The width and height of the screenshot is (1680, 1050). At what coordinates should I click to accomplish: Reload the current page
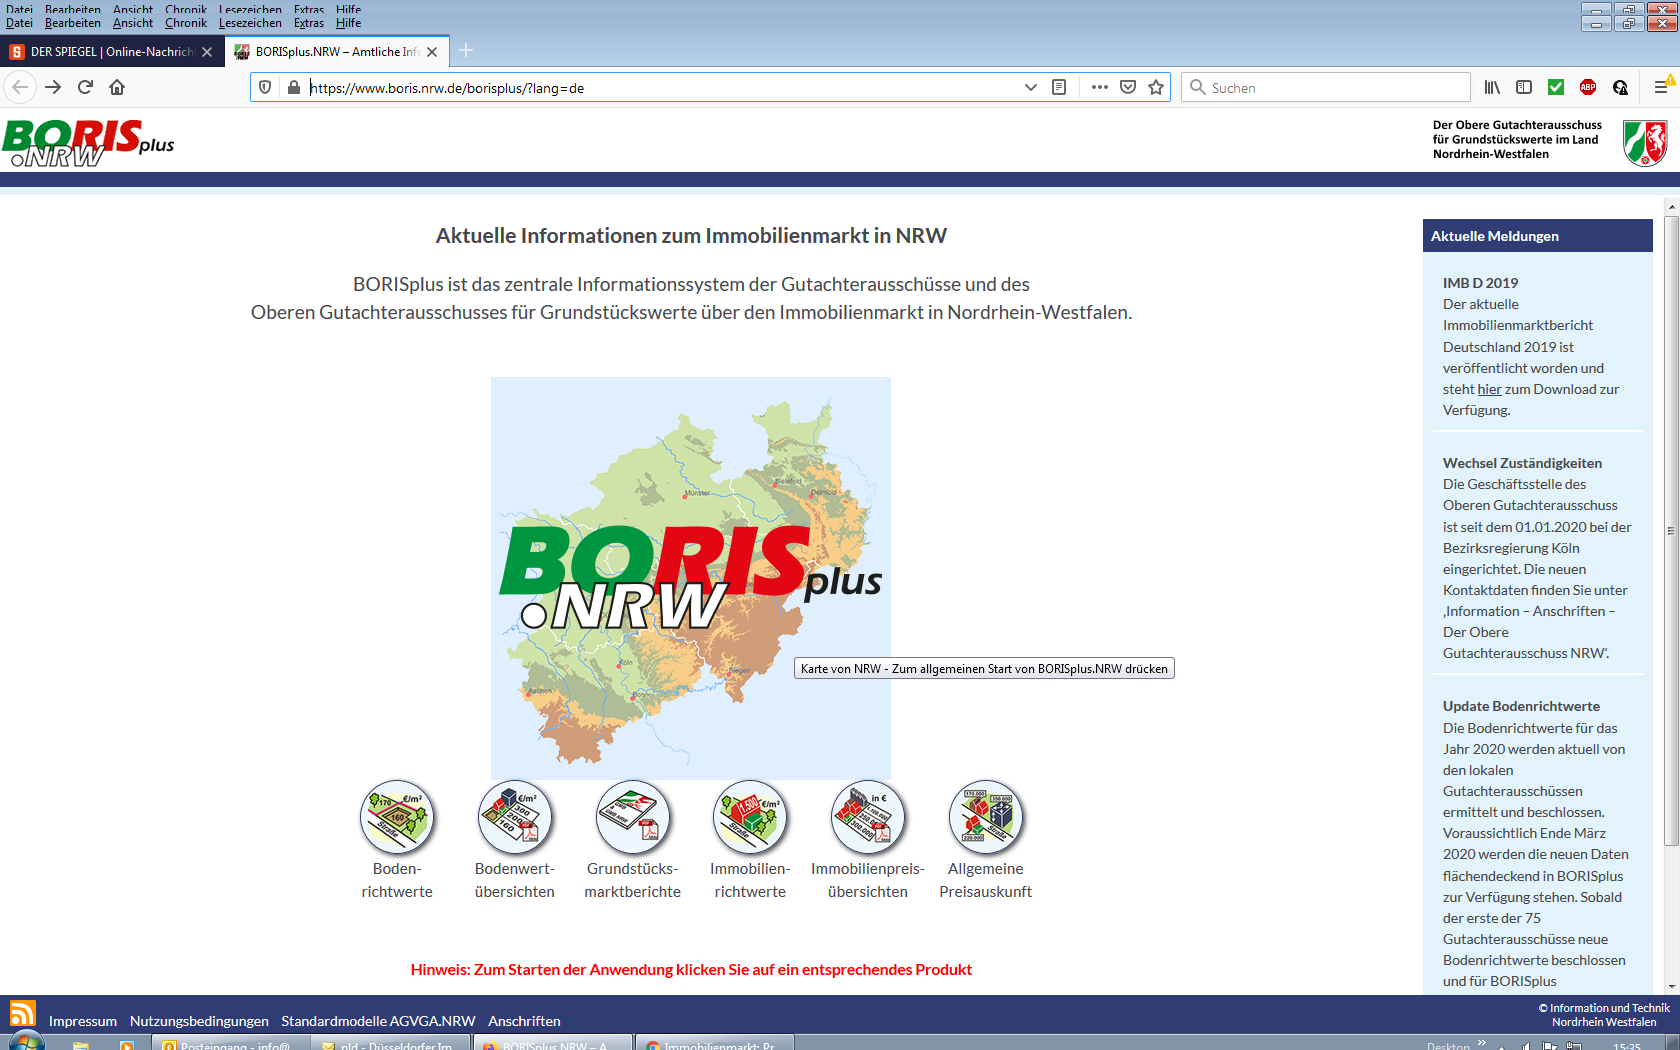pyautogui.click(x=85, y=87)
